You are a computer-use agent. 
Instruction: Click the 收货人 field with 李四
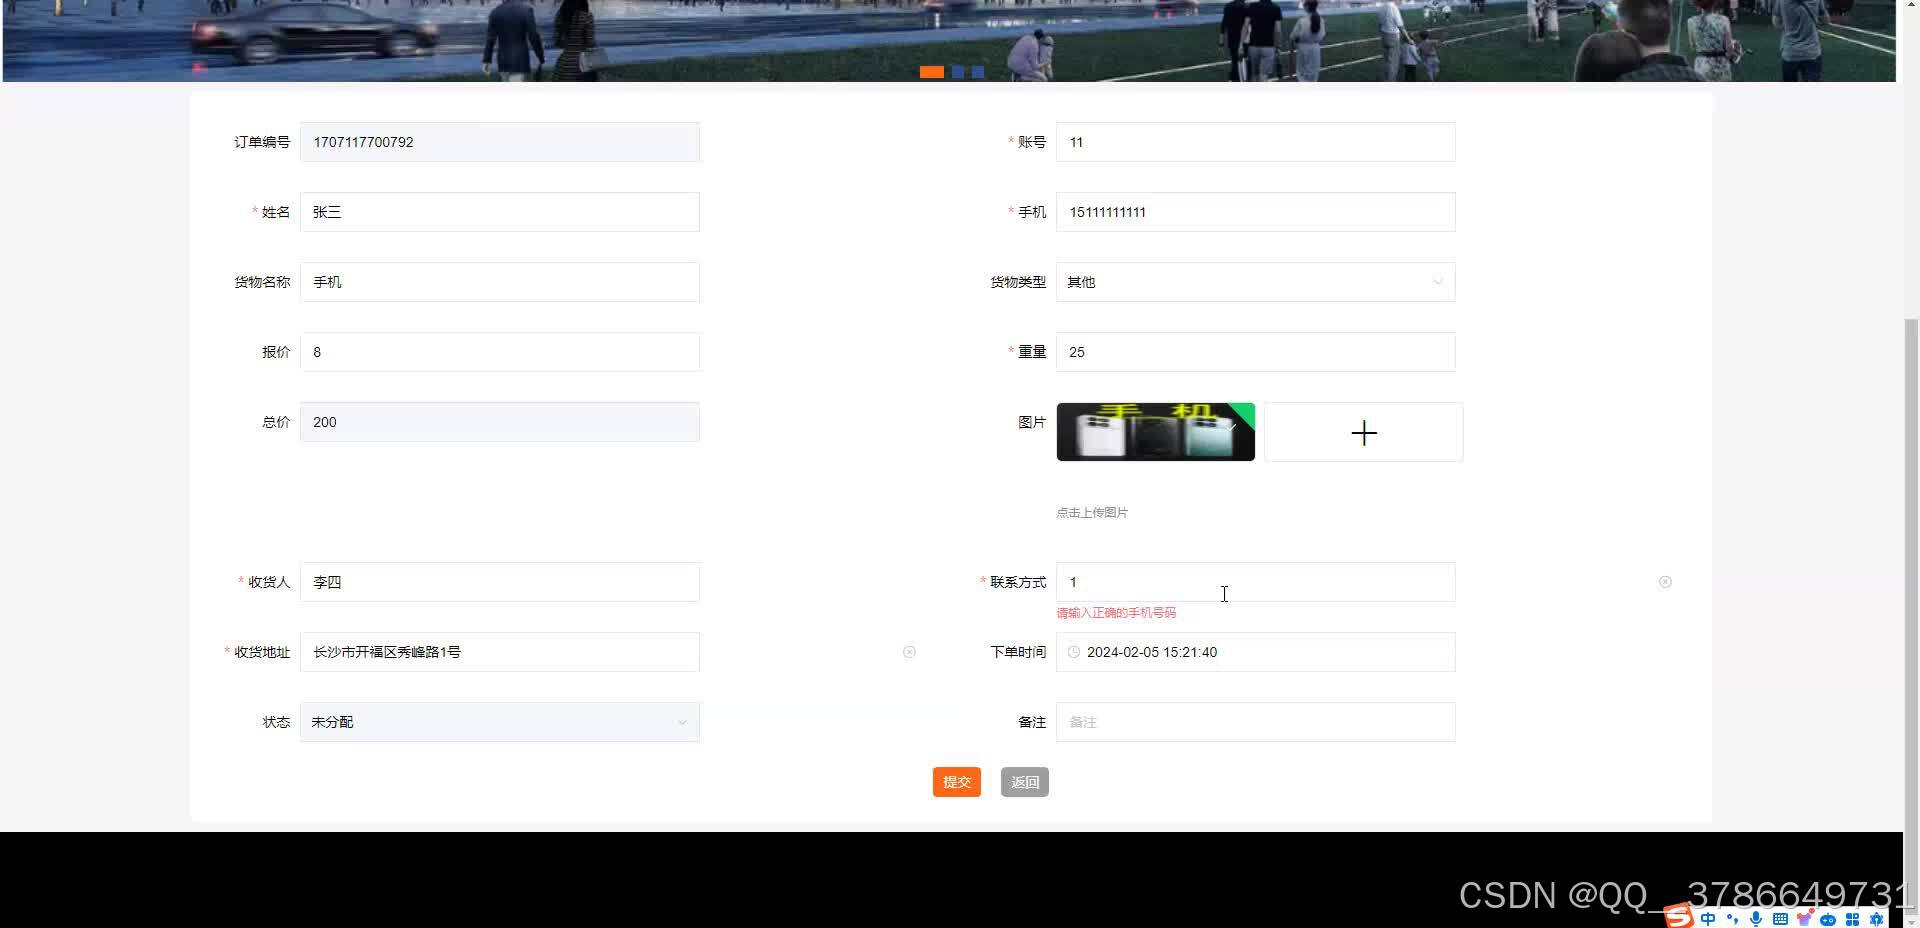pos(500,582)
